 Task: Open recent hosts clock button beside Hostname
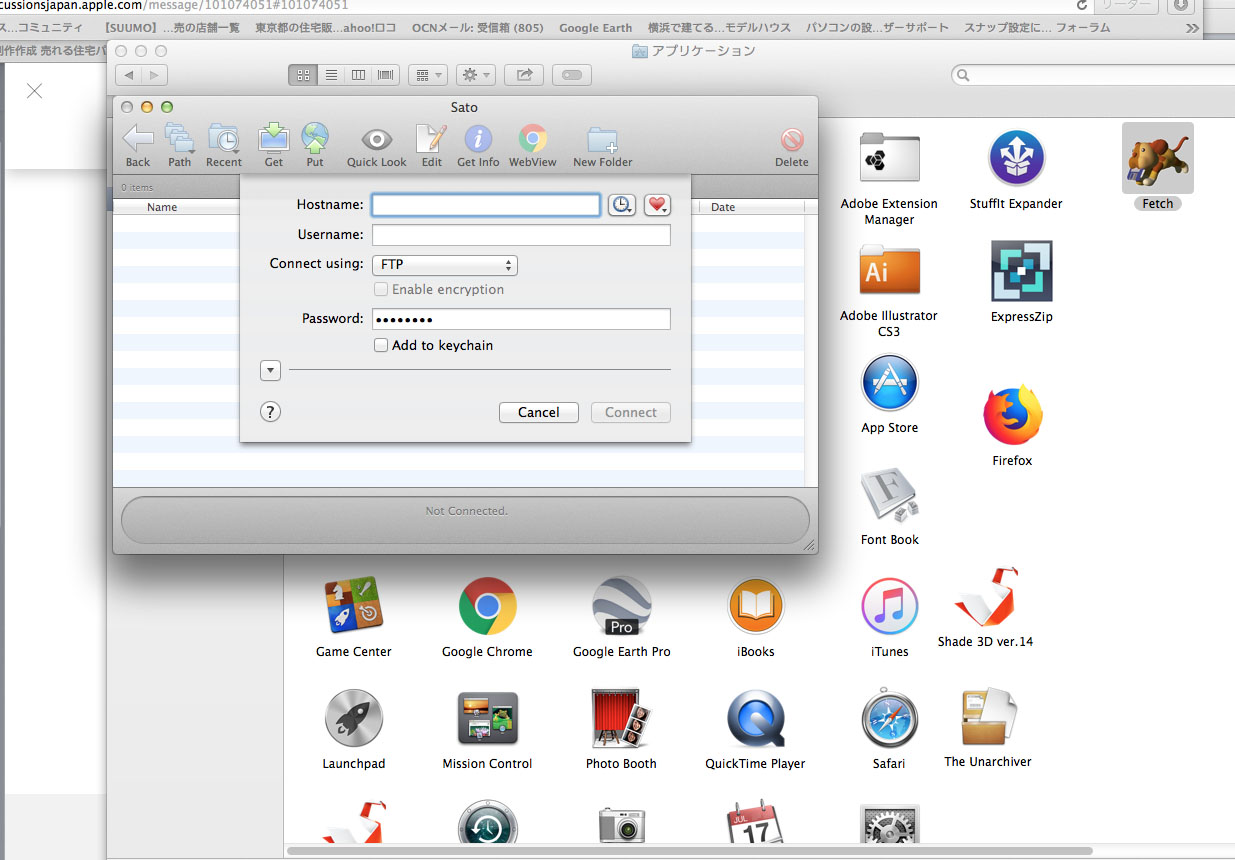tap(622, 204)
